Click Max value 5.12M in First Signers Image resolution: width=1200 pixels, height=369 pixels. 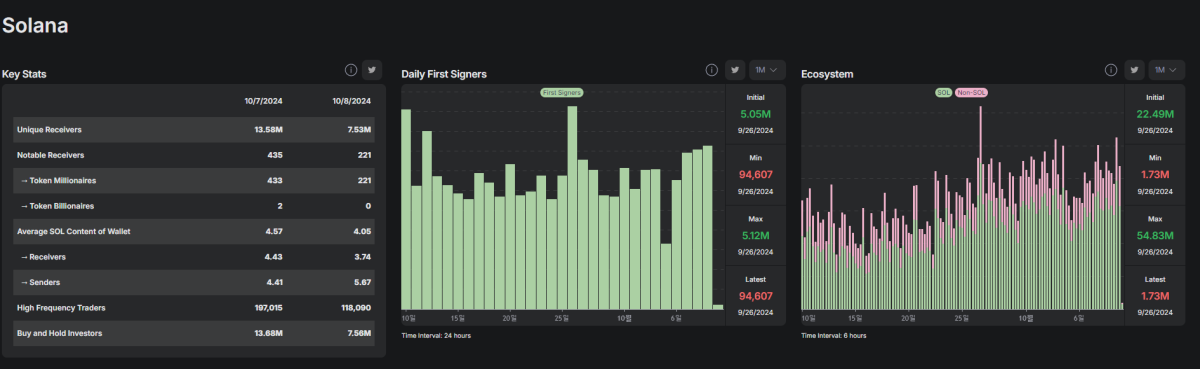(x=755, y=235)
